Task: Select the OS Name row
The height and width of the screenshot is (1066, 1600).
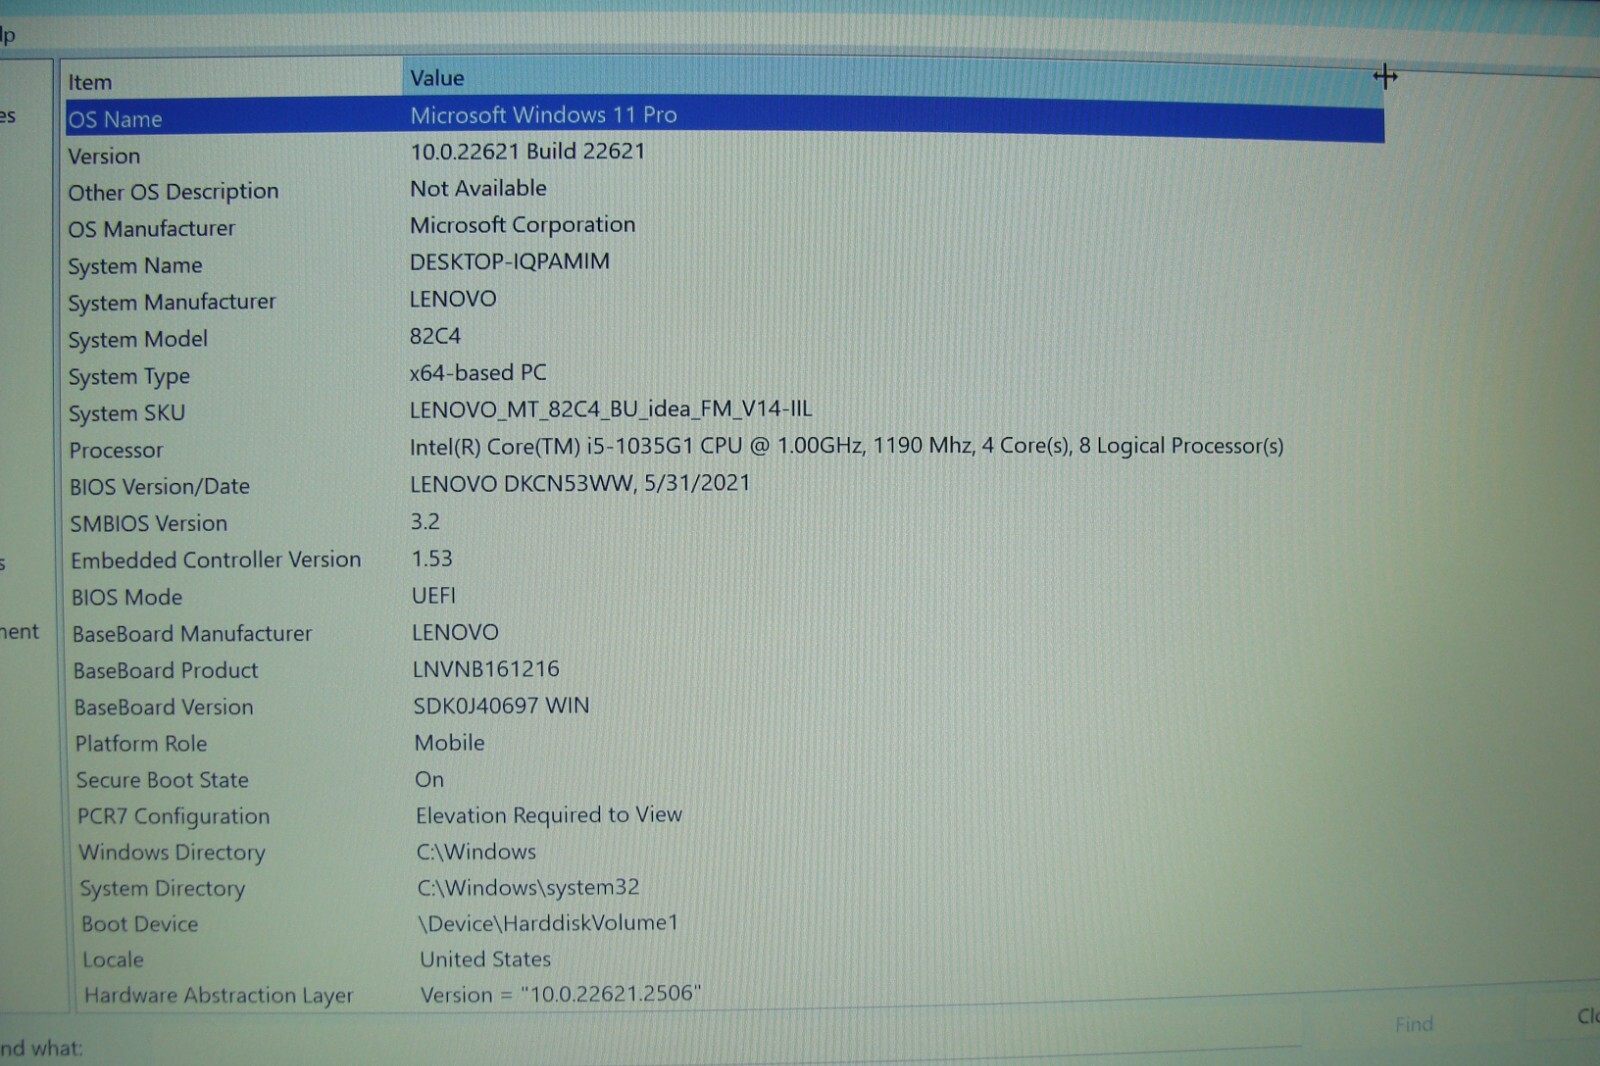Action: point(725,117)
